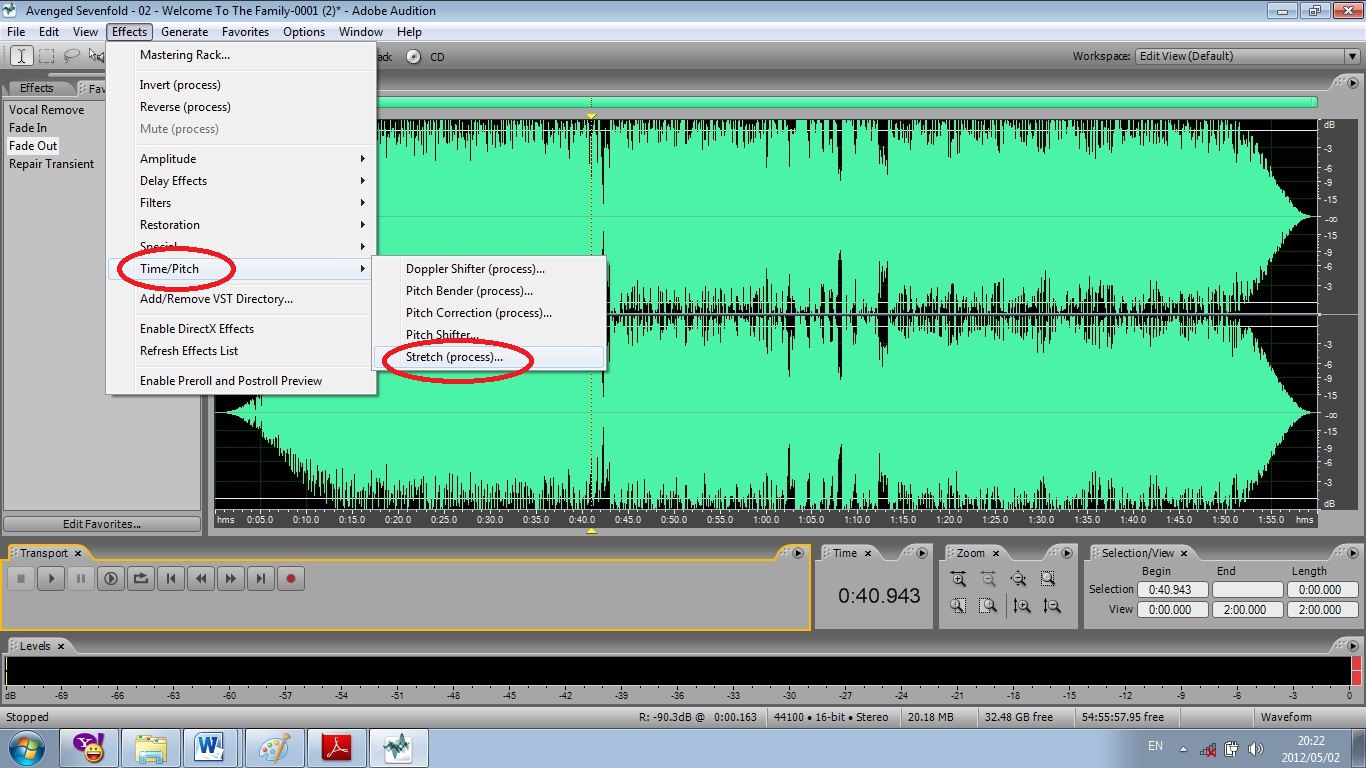Zoom to right edge of selection

988,606
